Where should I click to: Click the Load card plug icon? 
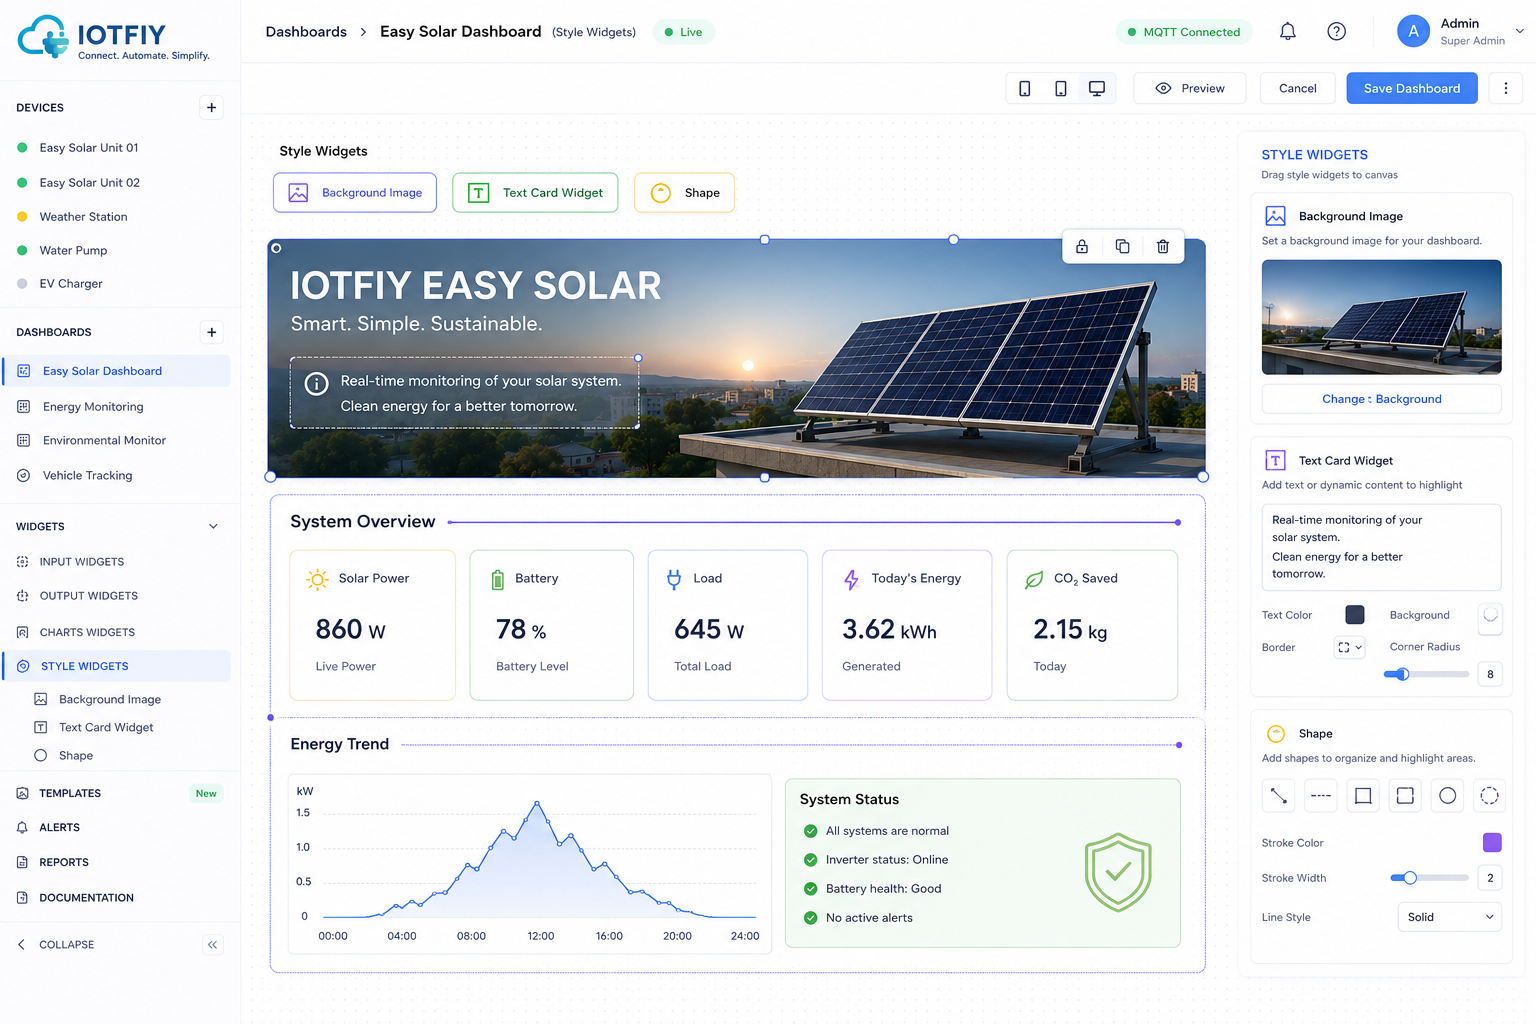674,579
